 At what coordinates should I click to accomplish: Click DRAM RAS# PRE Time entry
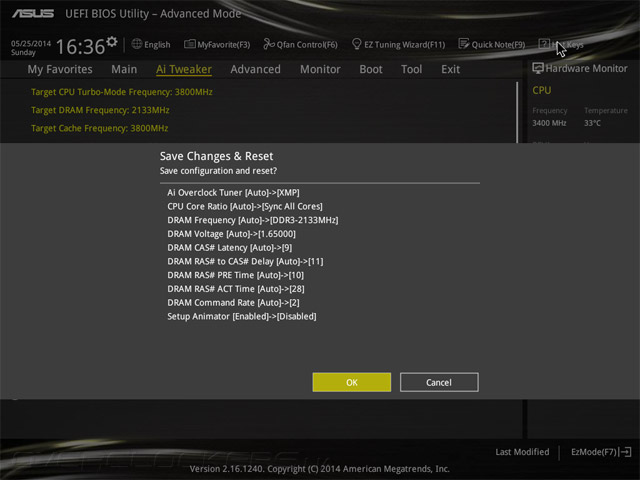click(236, 275)
